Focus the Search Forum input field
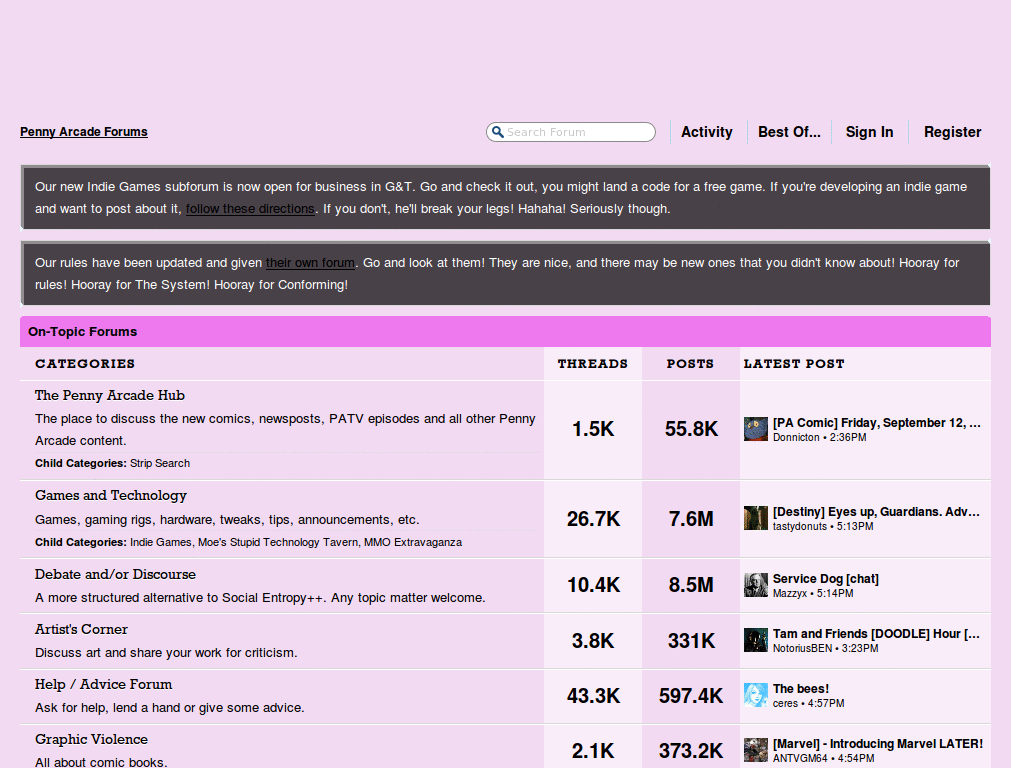 [571, 132]
